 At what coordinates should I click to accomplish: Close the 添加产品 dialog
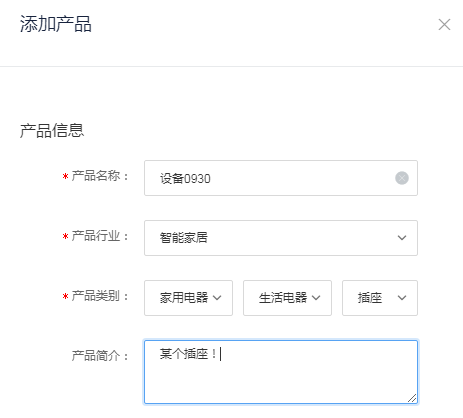(x=444, y=24)
